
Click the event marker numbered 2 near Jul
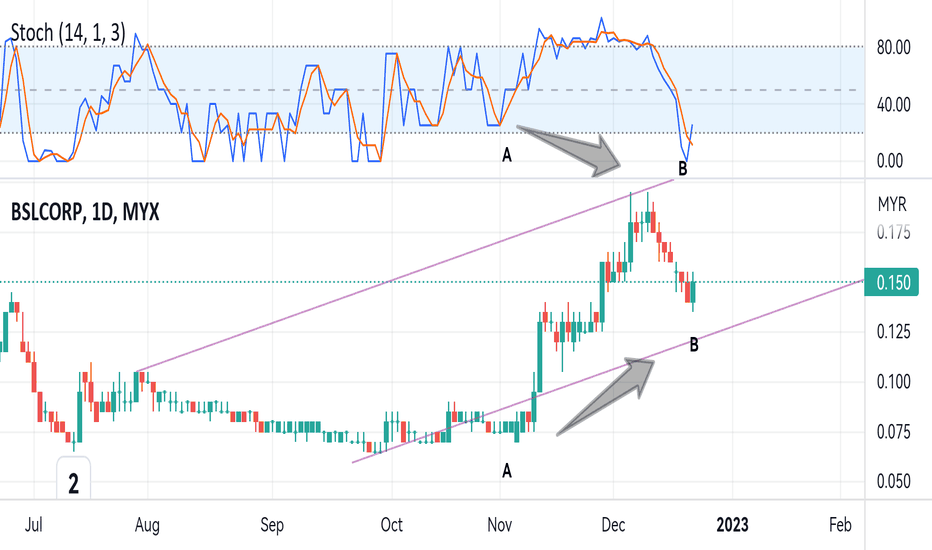click(74, 479)
